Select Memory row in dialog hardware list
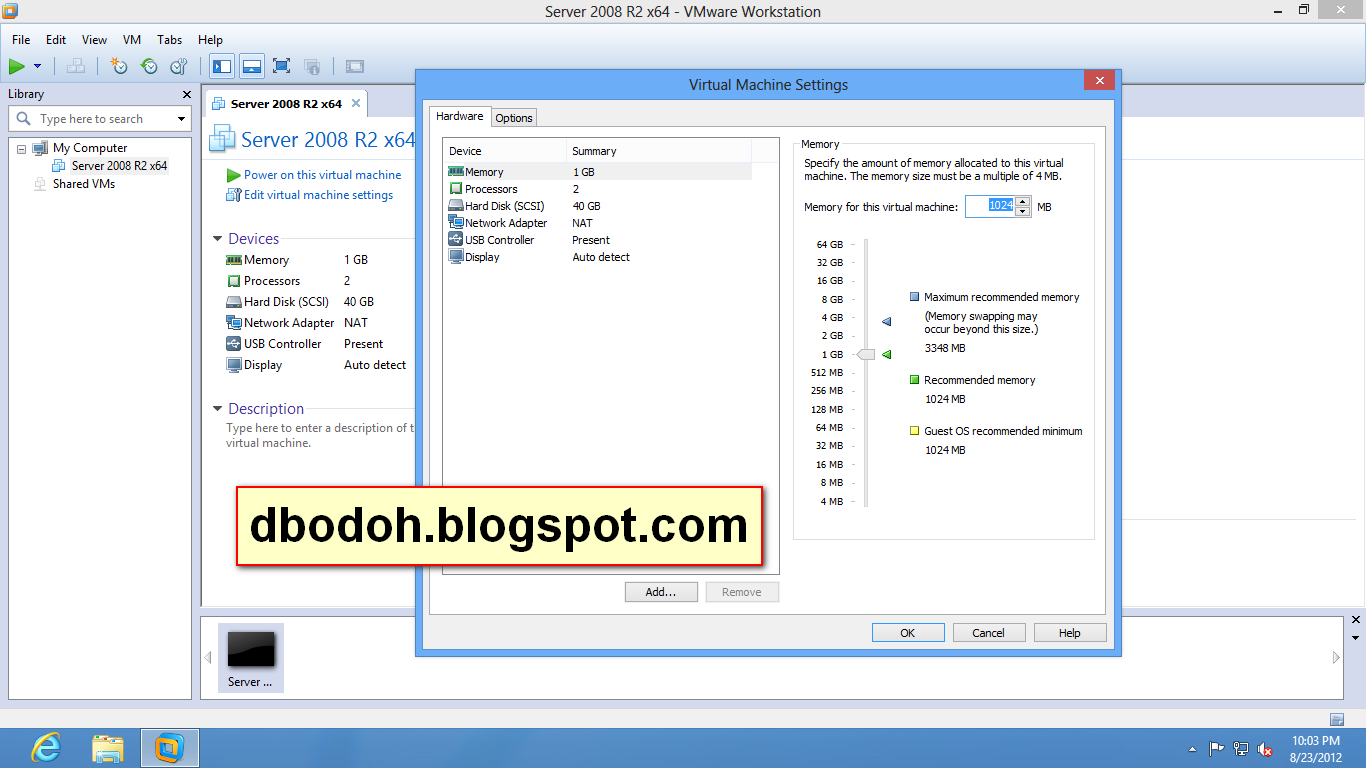 tap(598, 172)
